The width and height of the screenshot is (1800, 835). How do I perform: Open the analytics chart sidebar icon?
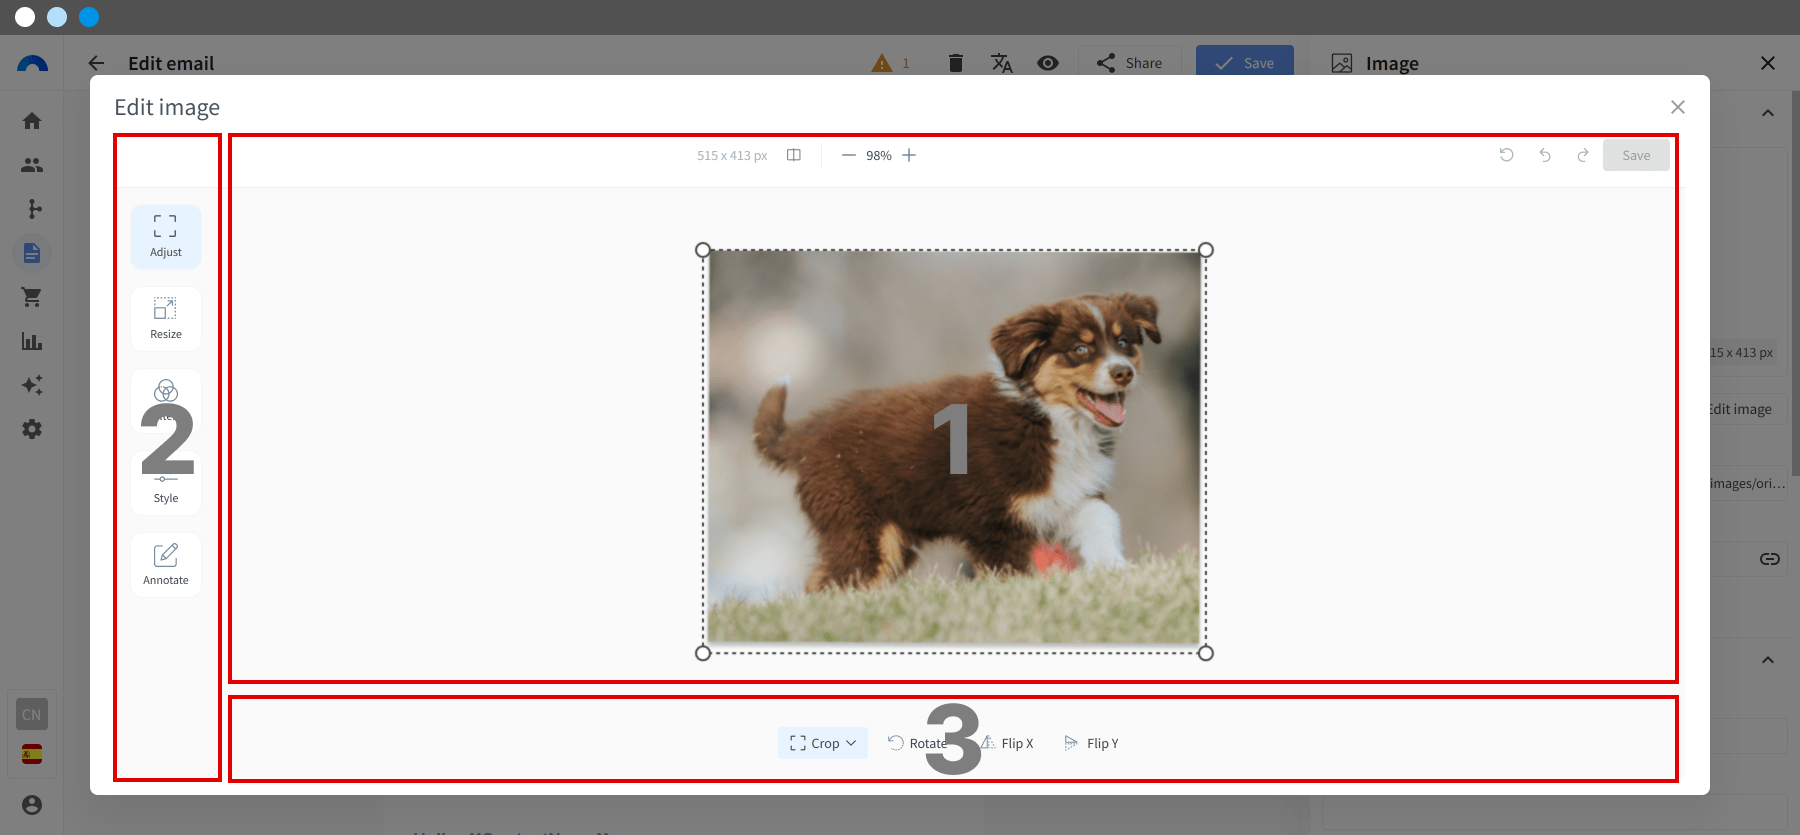coord(32,341)
